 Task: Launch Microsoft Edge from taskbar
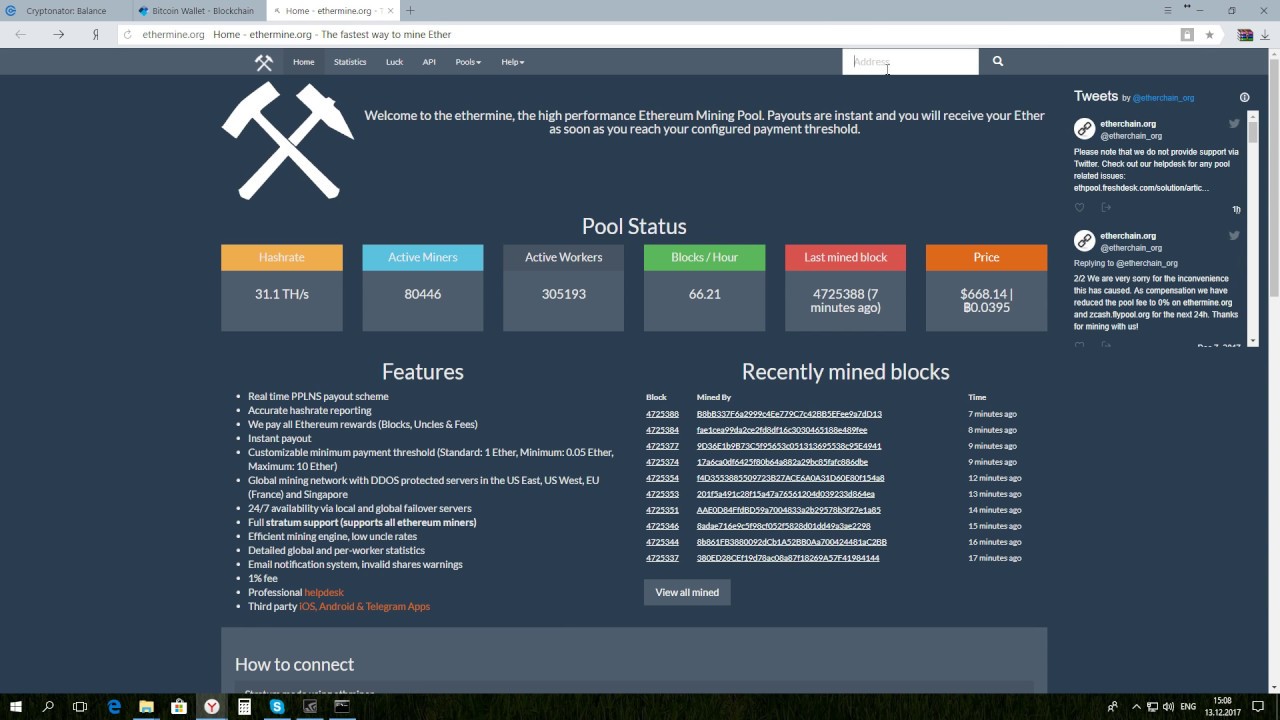(x=114, y=706)
